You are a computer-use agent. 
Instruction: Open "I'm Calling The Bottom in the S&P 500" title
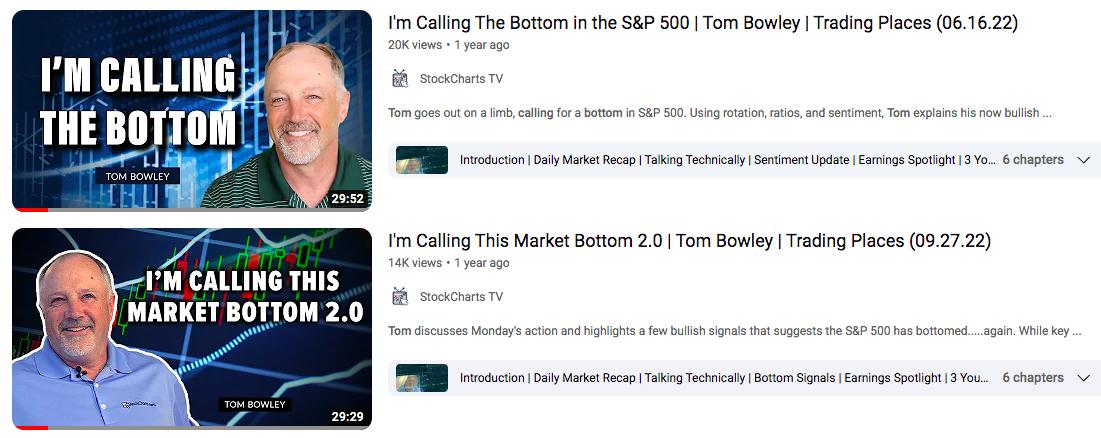(702, 23)
